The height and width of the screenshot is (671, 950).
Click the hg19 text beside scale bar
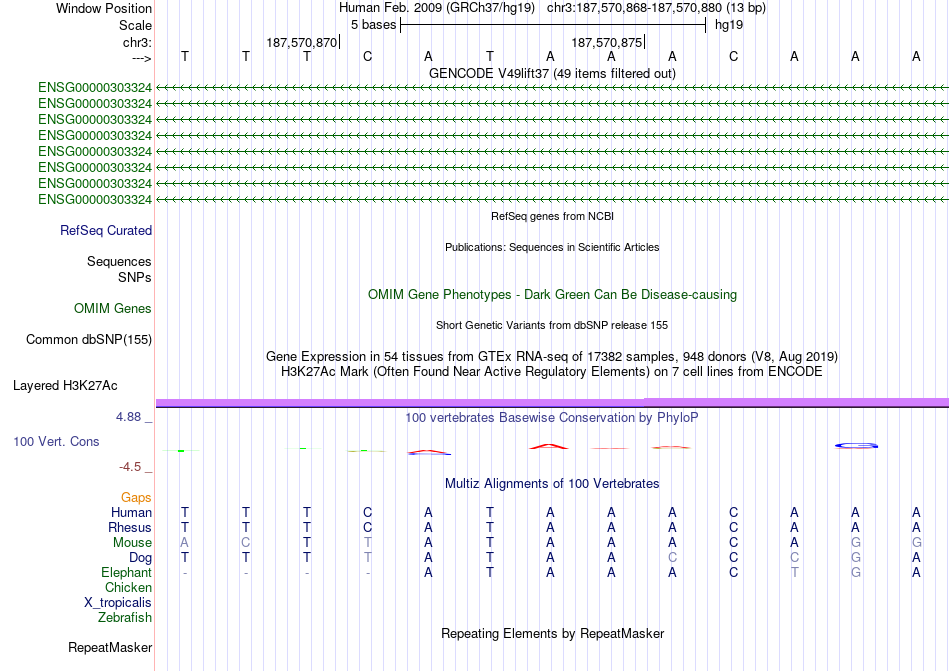coord(729,25)
